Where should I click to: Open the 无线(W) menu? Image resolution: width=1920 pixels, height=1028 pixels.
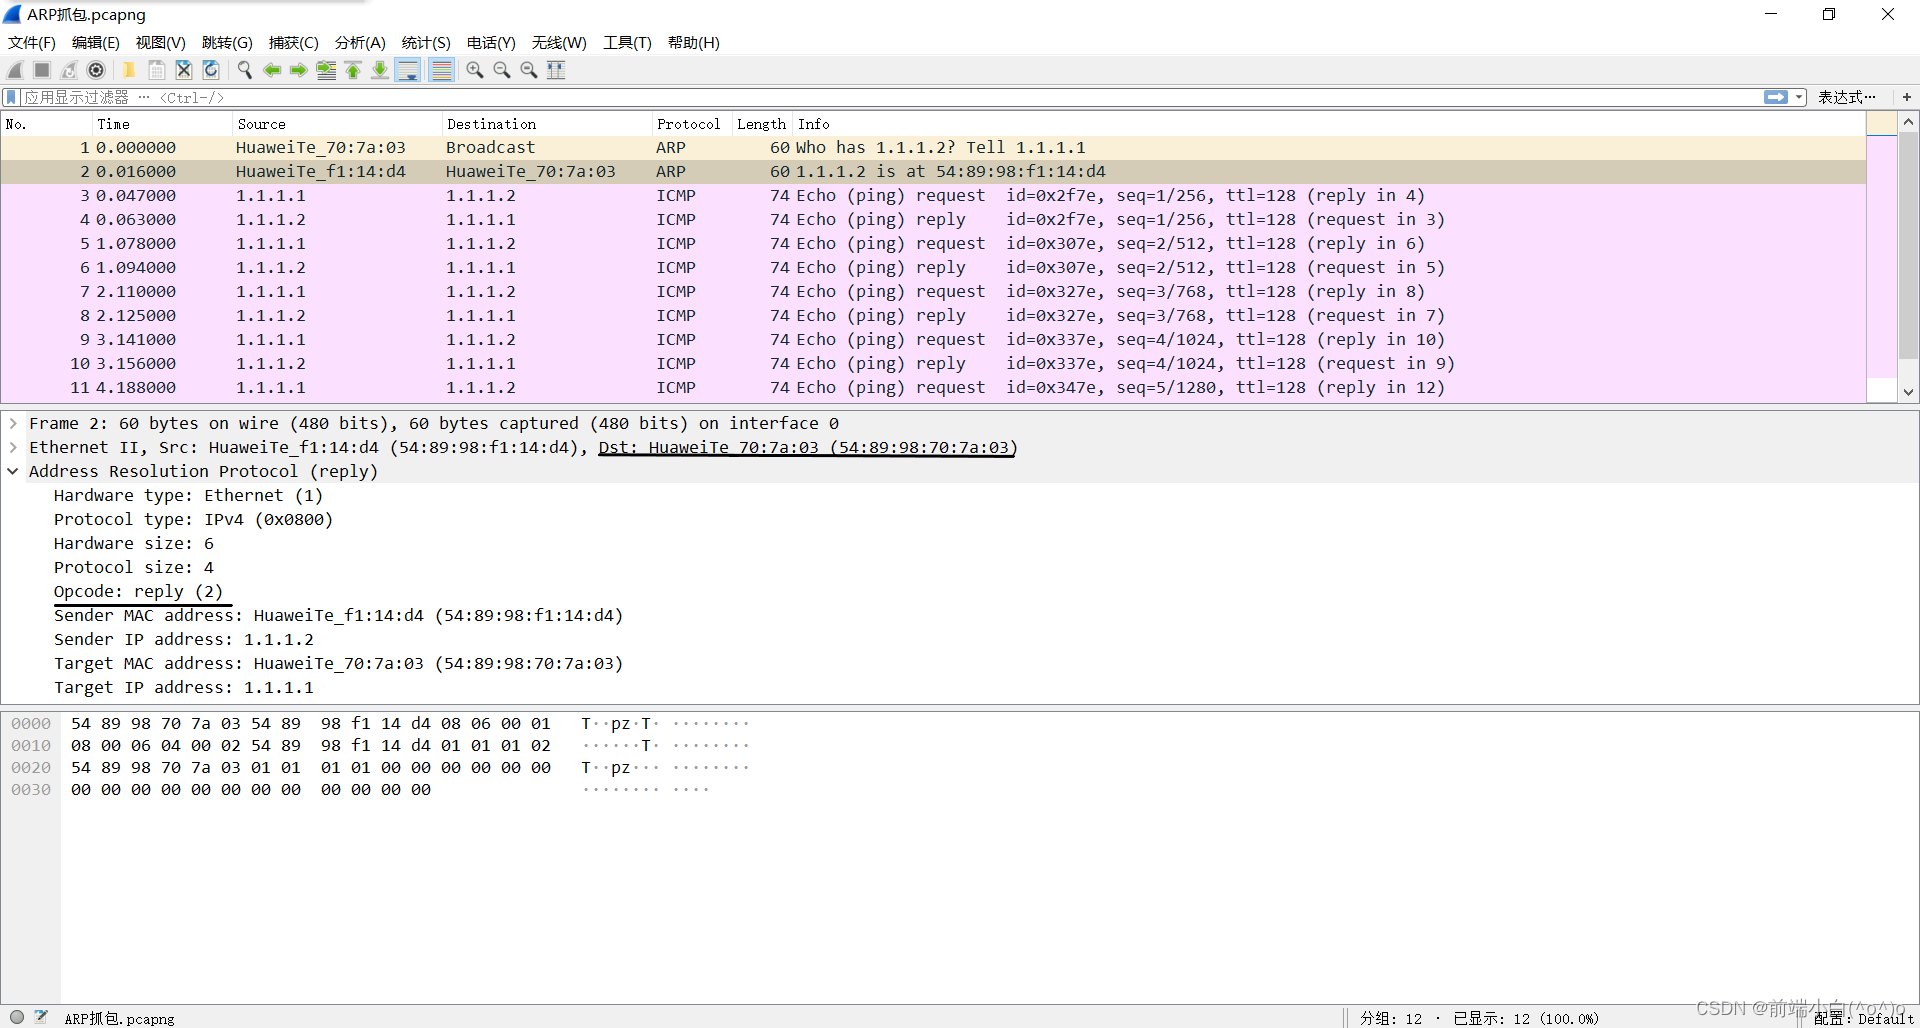(559, 43)
